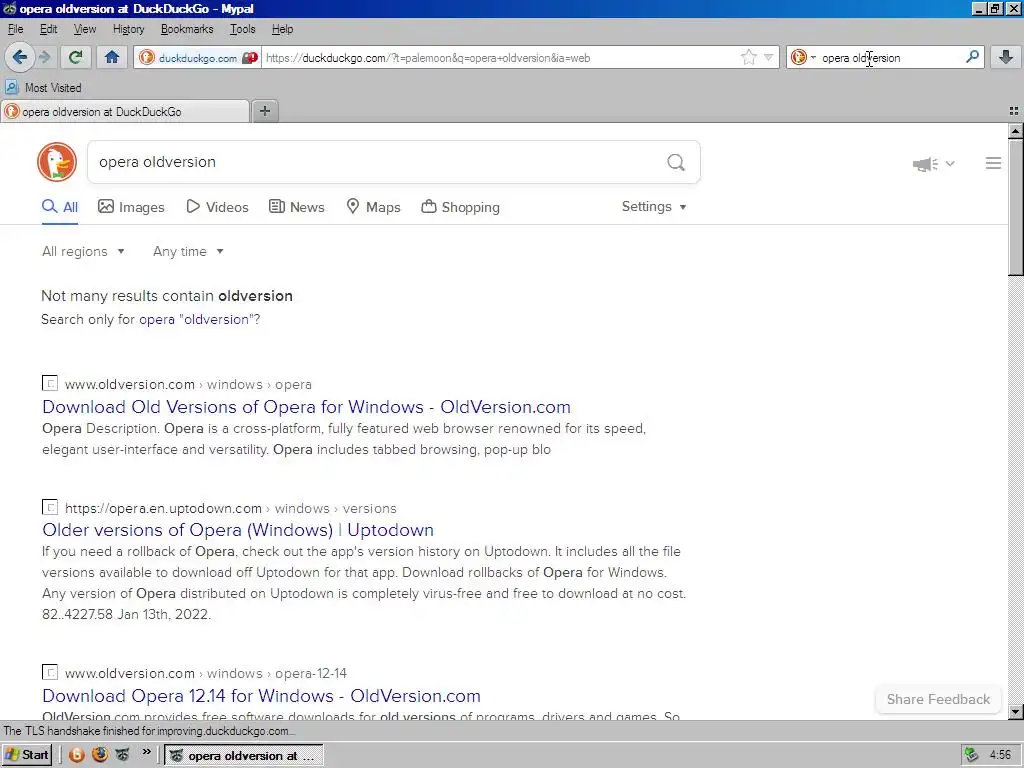Click the Most Visited bookmarks icon
1024x768 pixels.
point(11,88)
